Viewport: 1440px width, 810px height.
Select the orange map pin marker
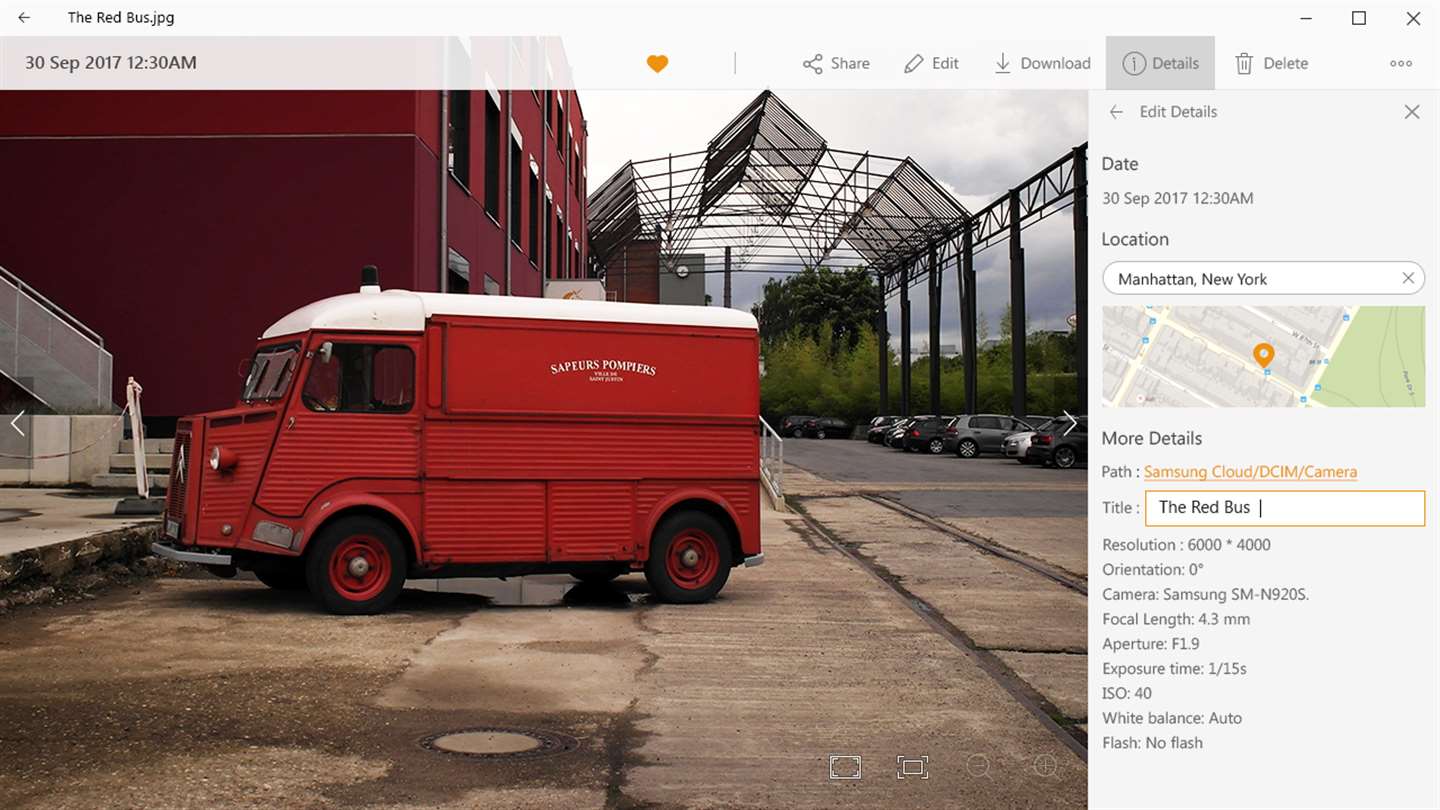click(x=1263, y=355)
